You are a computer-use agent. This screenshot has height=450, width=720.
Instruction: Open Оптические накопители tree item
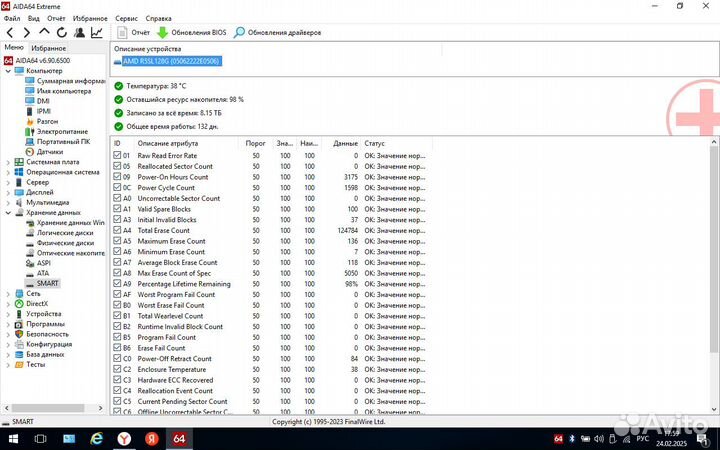coord(65,253)
